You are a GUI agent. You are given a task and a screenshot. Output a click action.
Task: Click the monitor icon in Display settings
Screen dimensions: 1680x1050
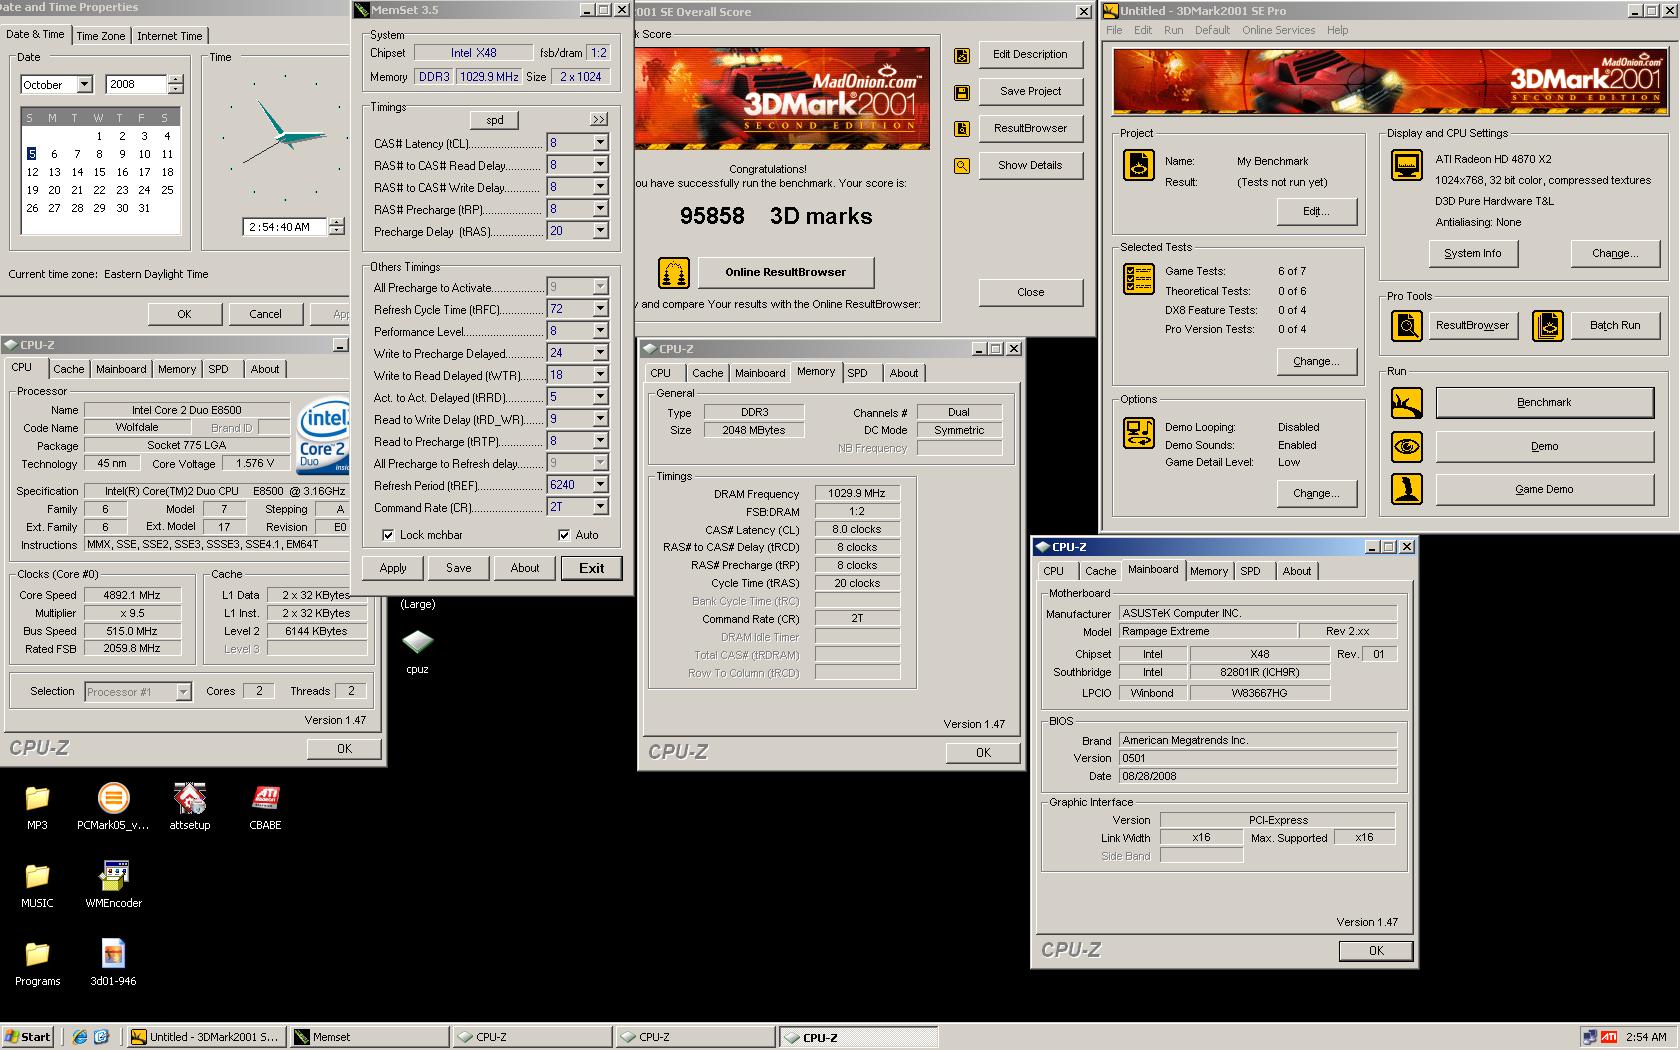point(1407,165)
